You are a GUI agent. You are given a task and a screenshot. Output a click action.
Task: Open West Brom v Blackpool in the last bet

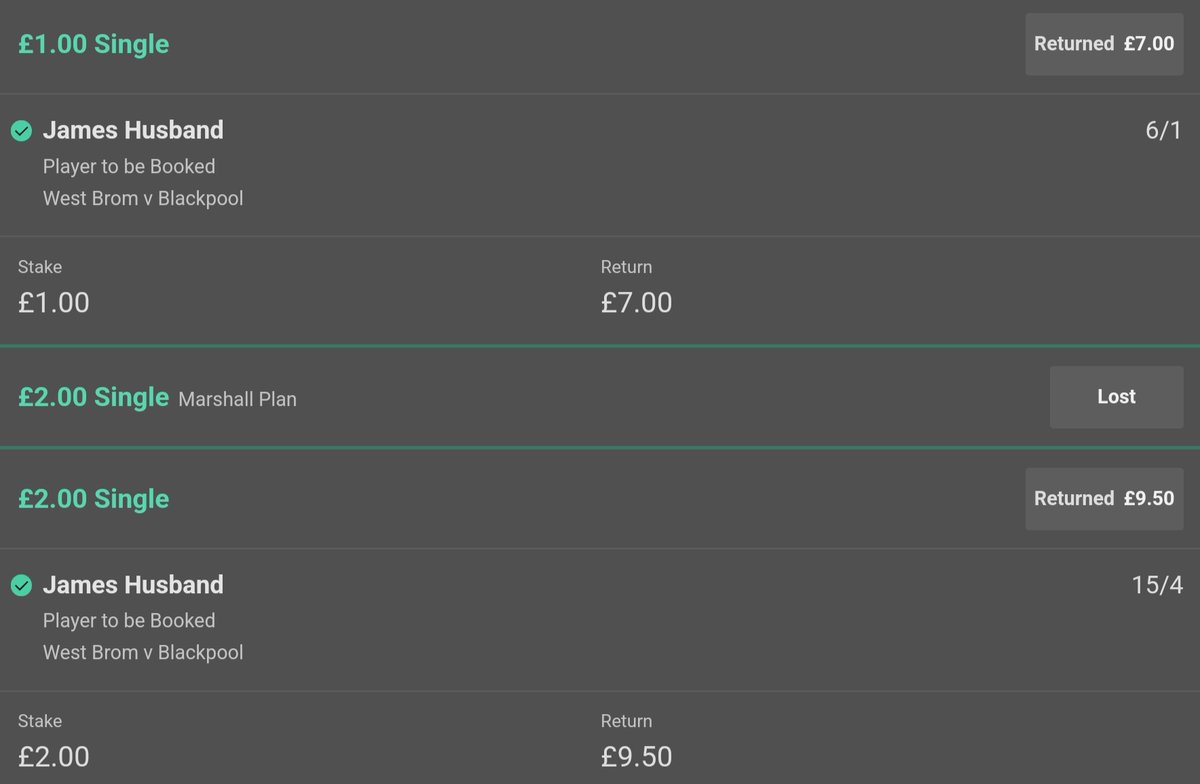(143, 652)
